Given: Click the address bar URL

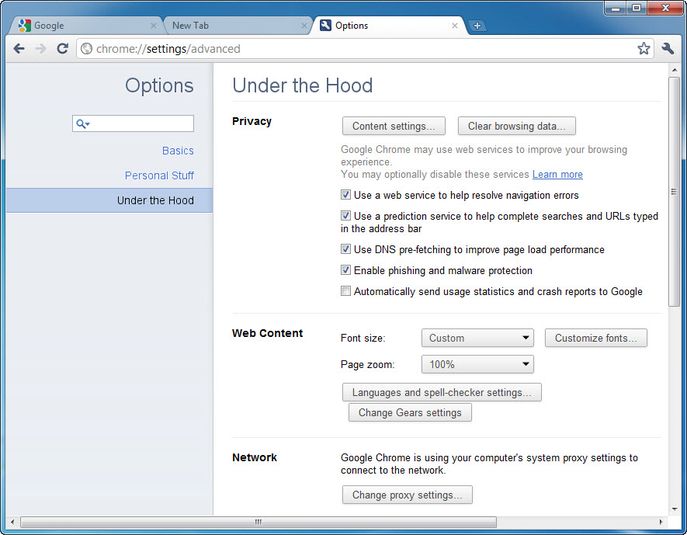Looking at the screenshot, I should point(168,49).
